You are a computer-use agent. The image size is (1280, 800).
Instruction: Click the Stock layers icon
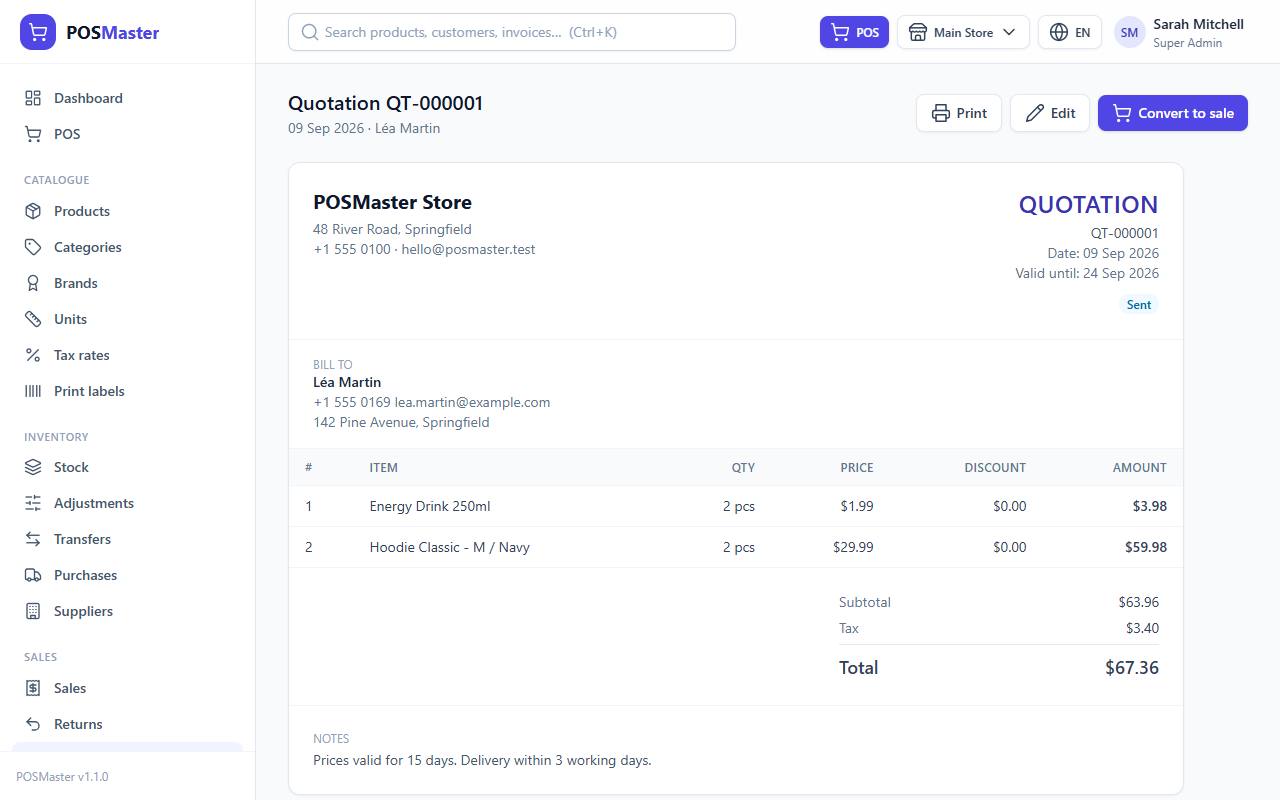click(33, 467)
